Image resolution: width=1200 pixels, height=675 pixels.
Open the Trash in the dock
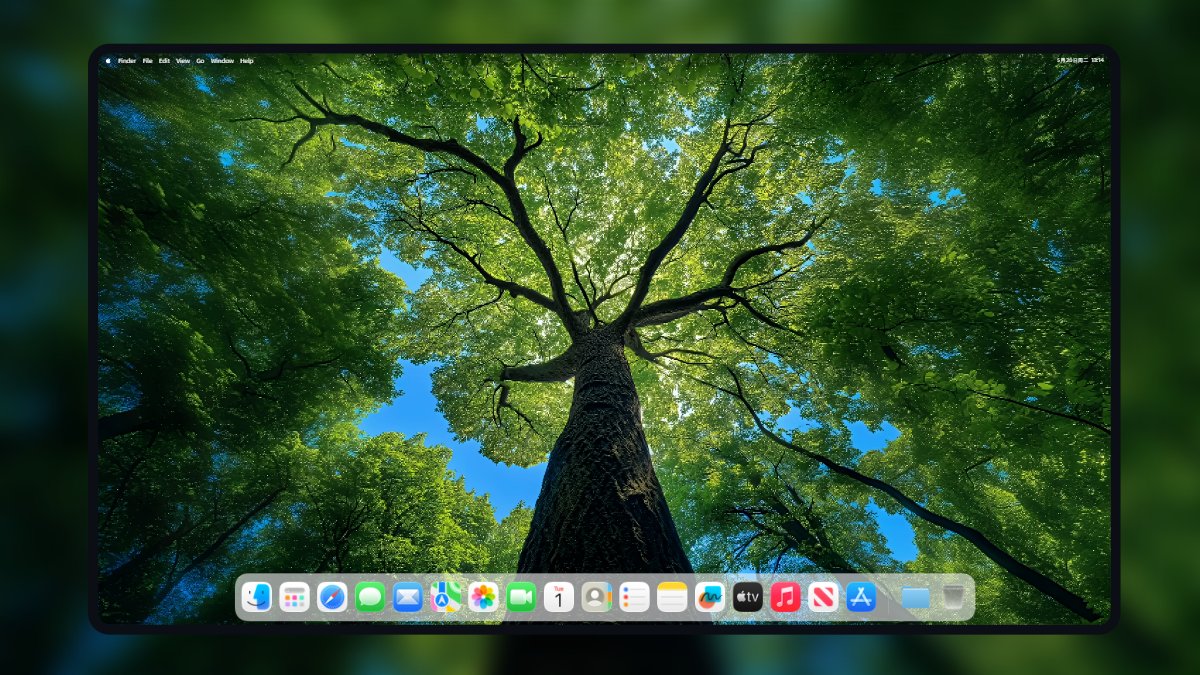(x=953, y=598)
